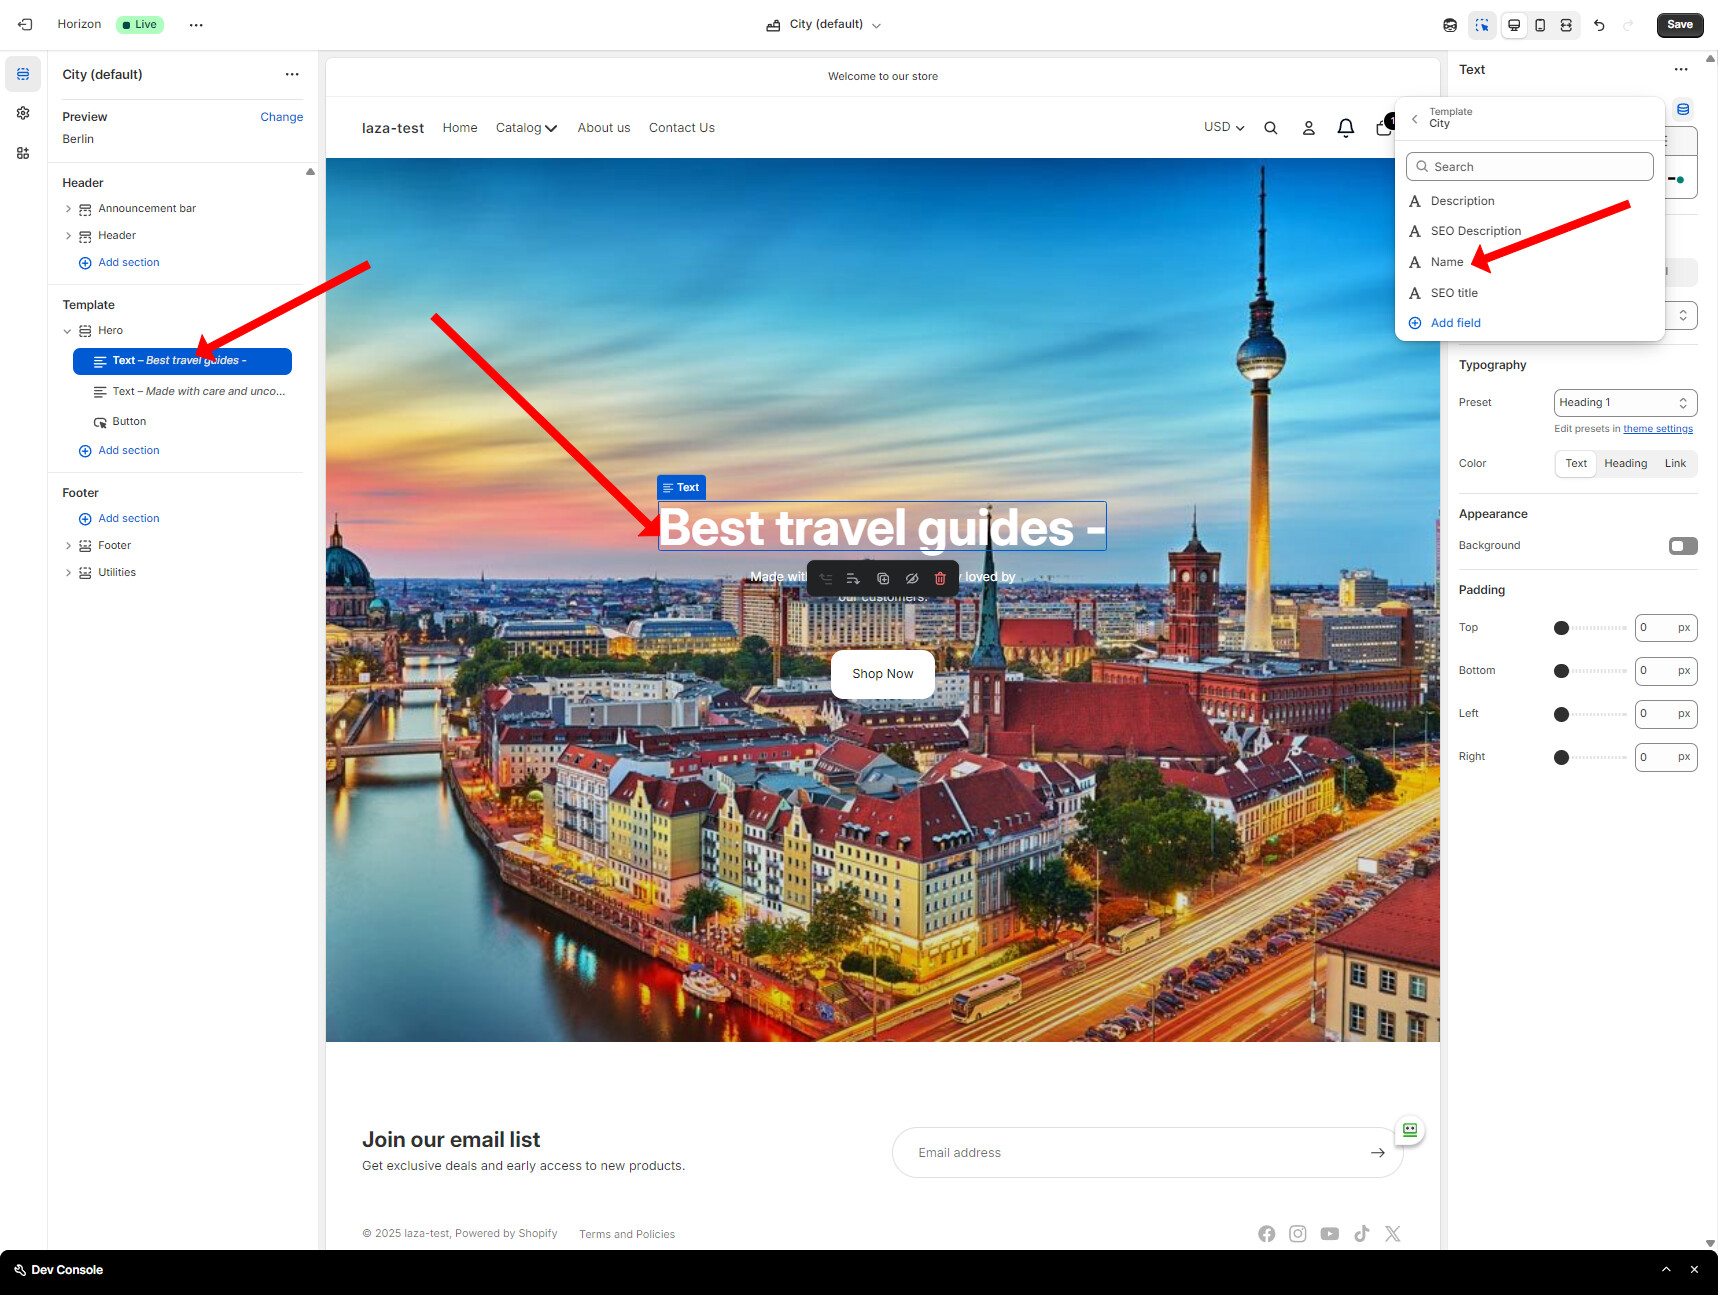Select the Link color option
This screenshot has height=1295, width=1718.
[x=1675, y=464]
